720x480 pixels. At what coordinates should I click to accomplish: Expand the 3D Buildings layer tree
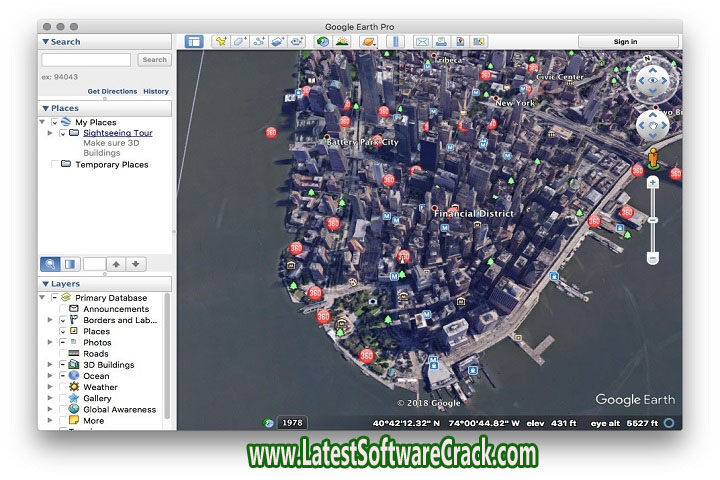(50, 365)
